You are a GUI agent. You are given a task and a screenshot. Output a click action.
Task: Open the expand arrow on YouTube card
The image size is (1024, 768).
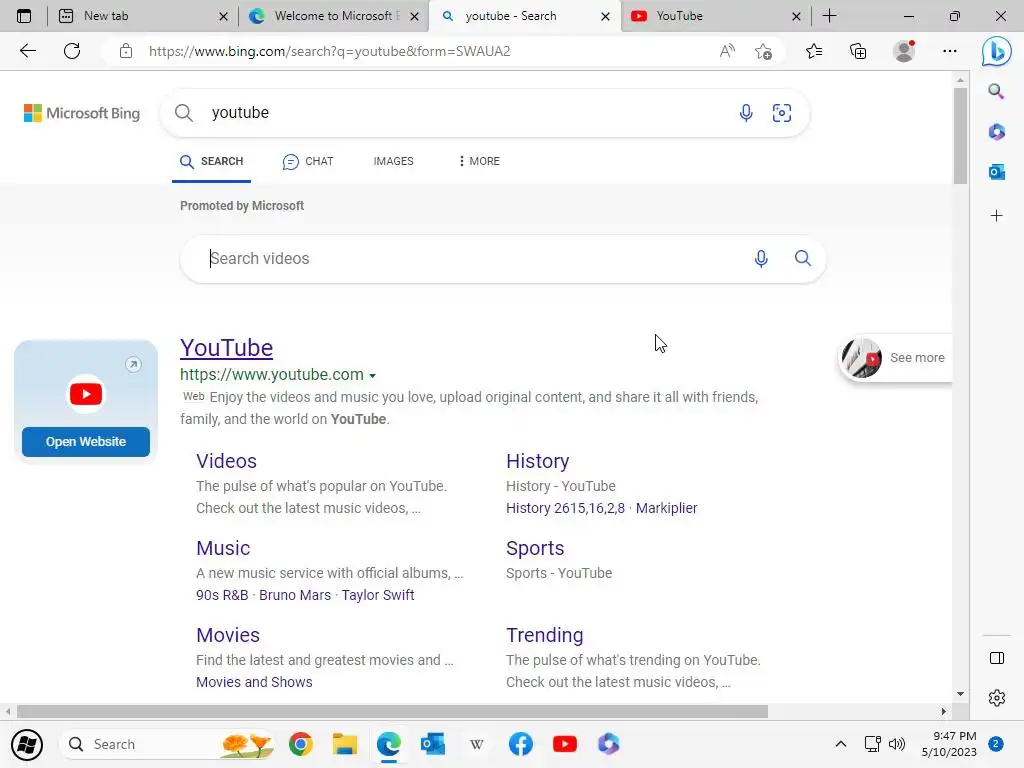133,364
